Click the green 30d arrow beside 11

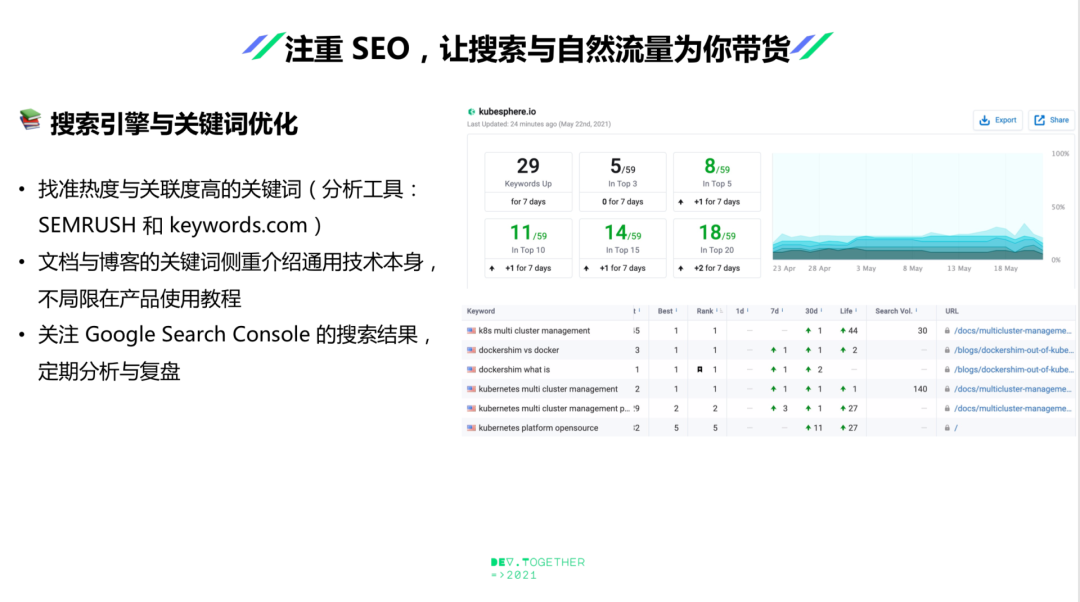click(808, 428)
